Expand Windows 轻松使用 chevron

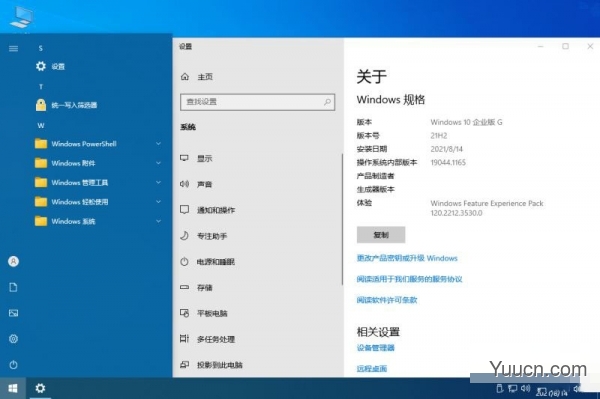(x=158, y=202)
